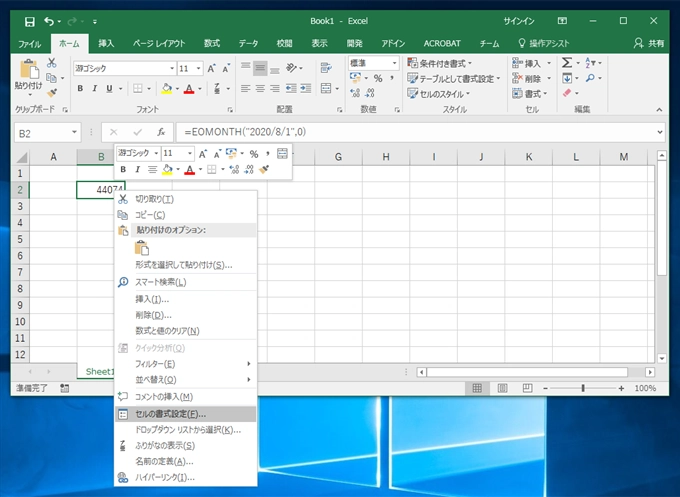680x497 pixels.
Task: Click the セルのスタイル button
Action: click(439, 94)
